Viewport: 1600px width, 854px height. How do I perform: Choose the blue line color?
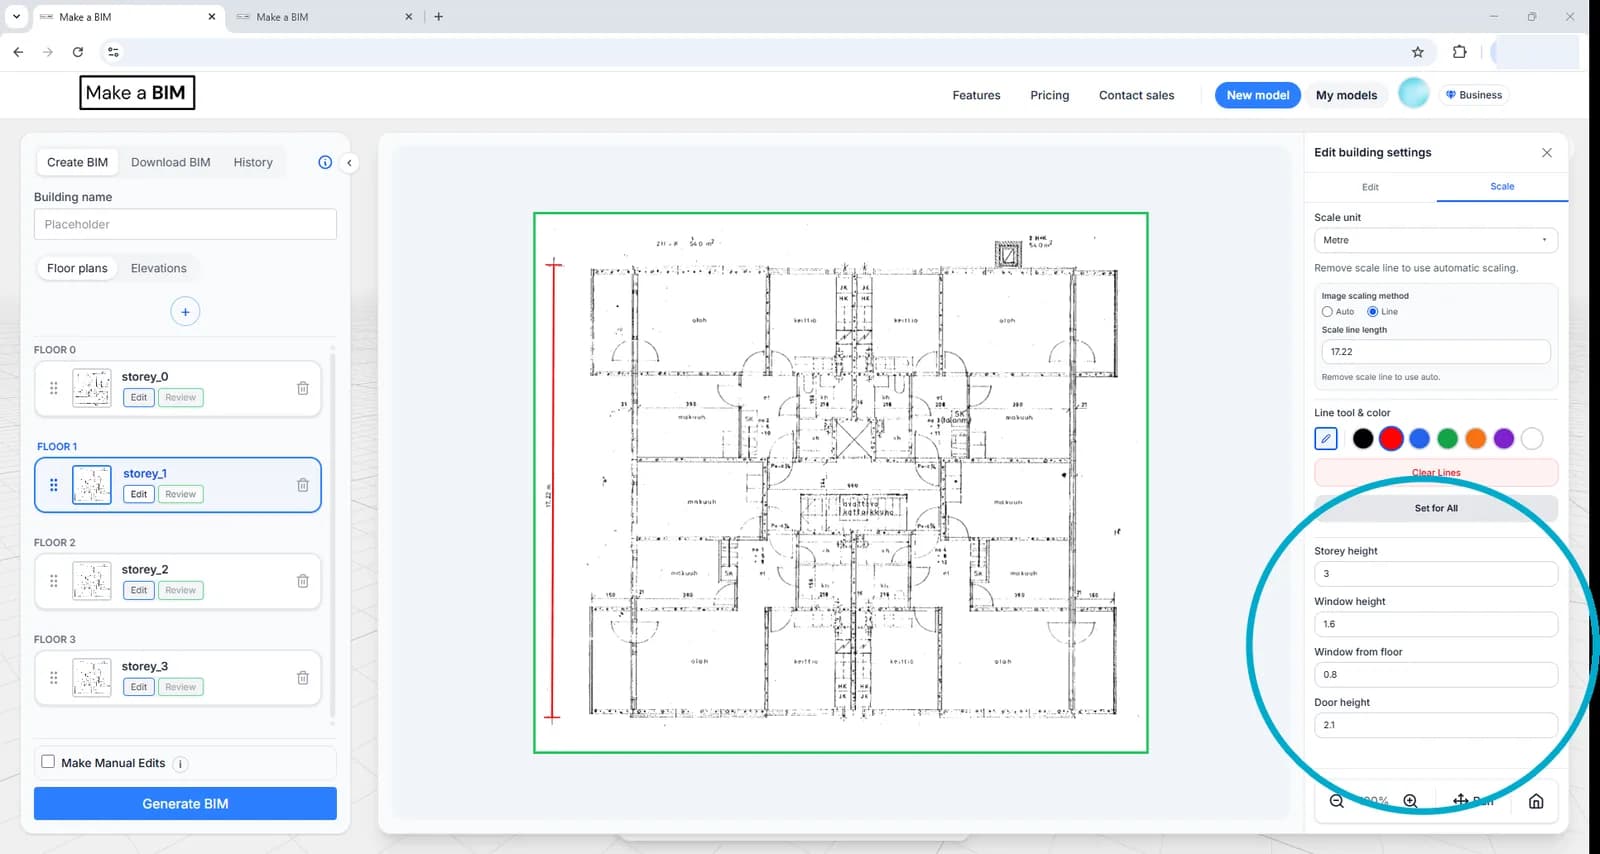pyautogui.click(x=1419, y=438)
